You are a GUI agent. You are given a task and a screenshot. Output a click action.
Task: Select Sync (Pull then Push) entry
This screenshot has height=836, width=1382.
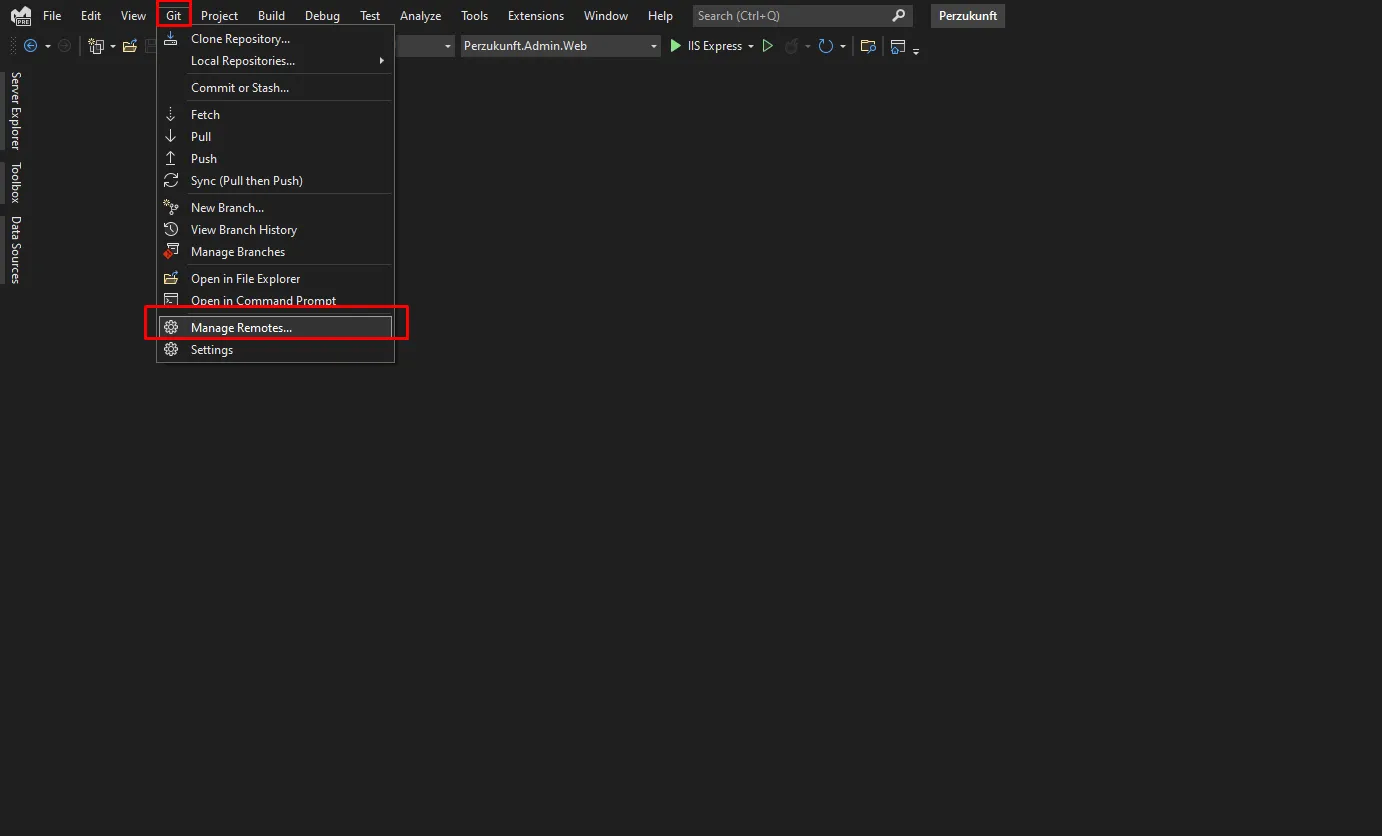point(275,181)
